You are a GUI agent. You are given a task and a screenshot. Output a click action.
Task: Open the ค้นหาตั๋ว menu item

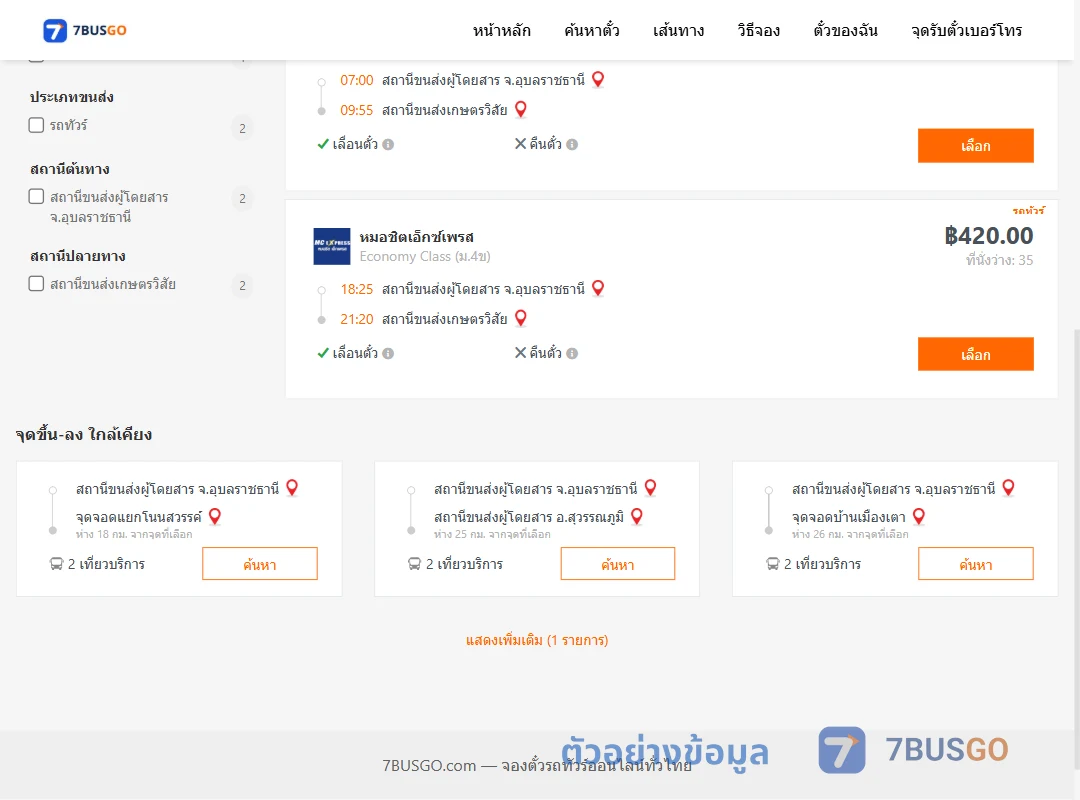(x=592, y=30)
